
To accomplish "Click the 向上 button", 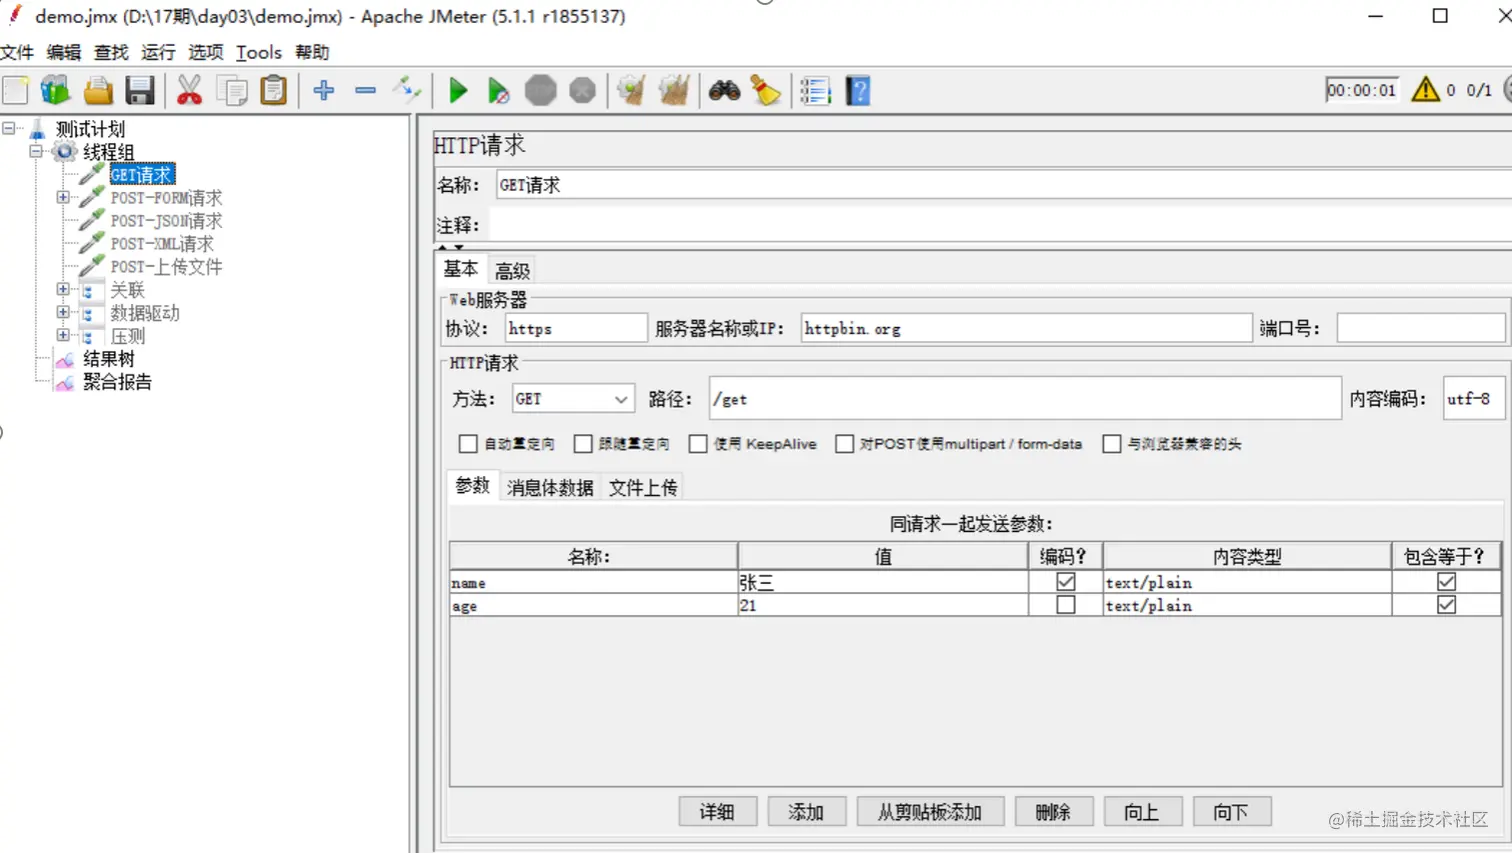I will pos(1142,812).
